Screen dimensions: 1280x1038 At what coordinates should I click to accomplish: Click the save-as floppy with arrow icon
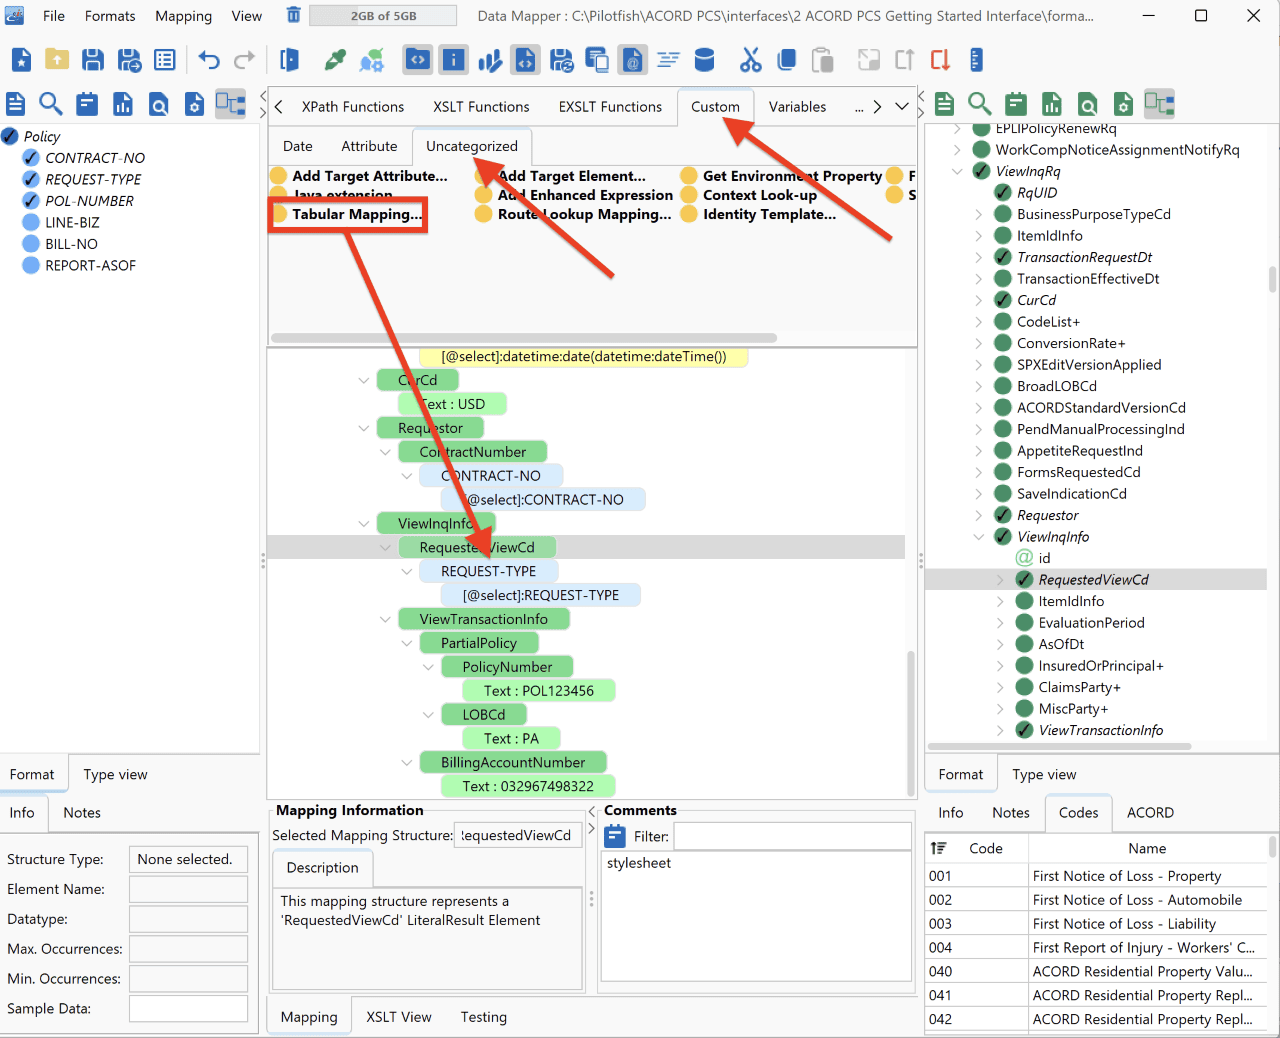pos(129,60)
